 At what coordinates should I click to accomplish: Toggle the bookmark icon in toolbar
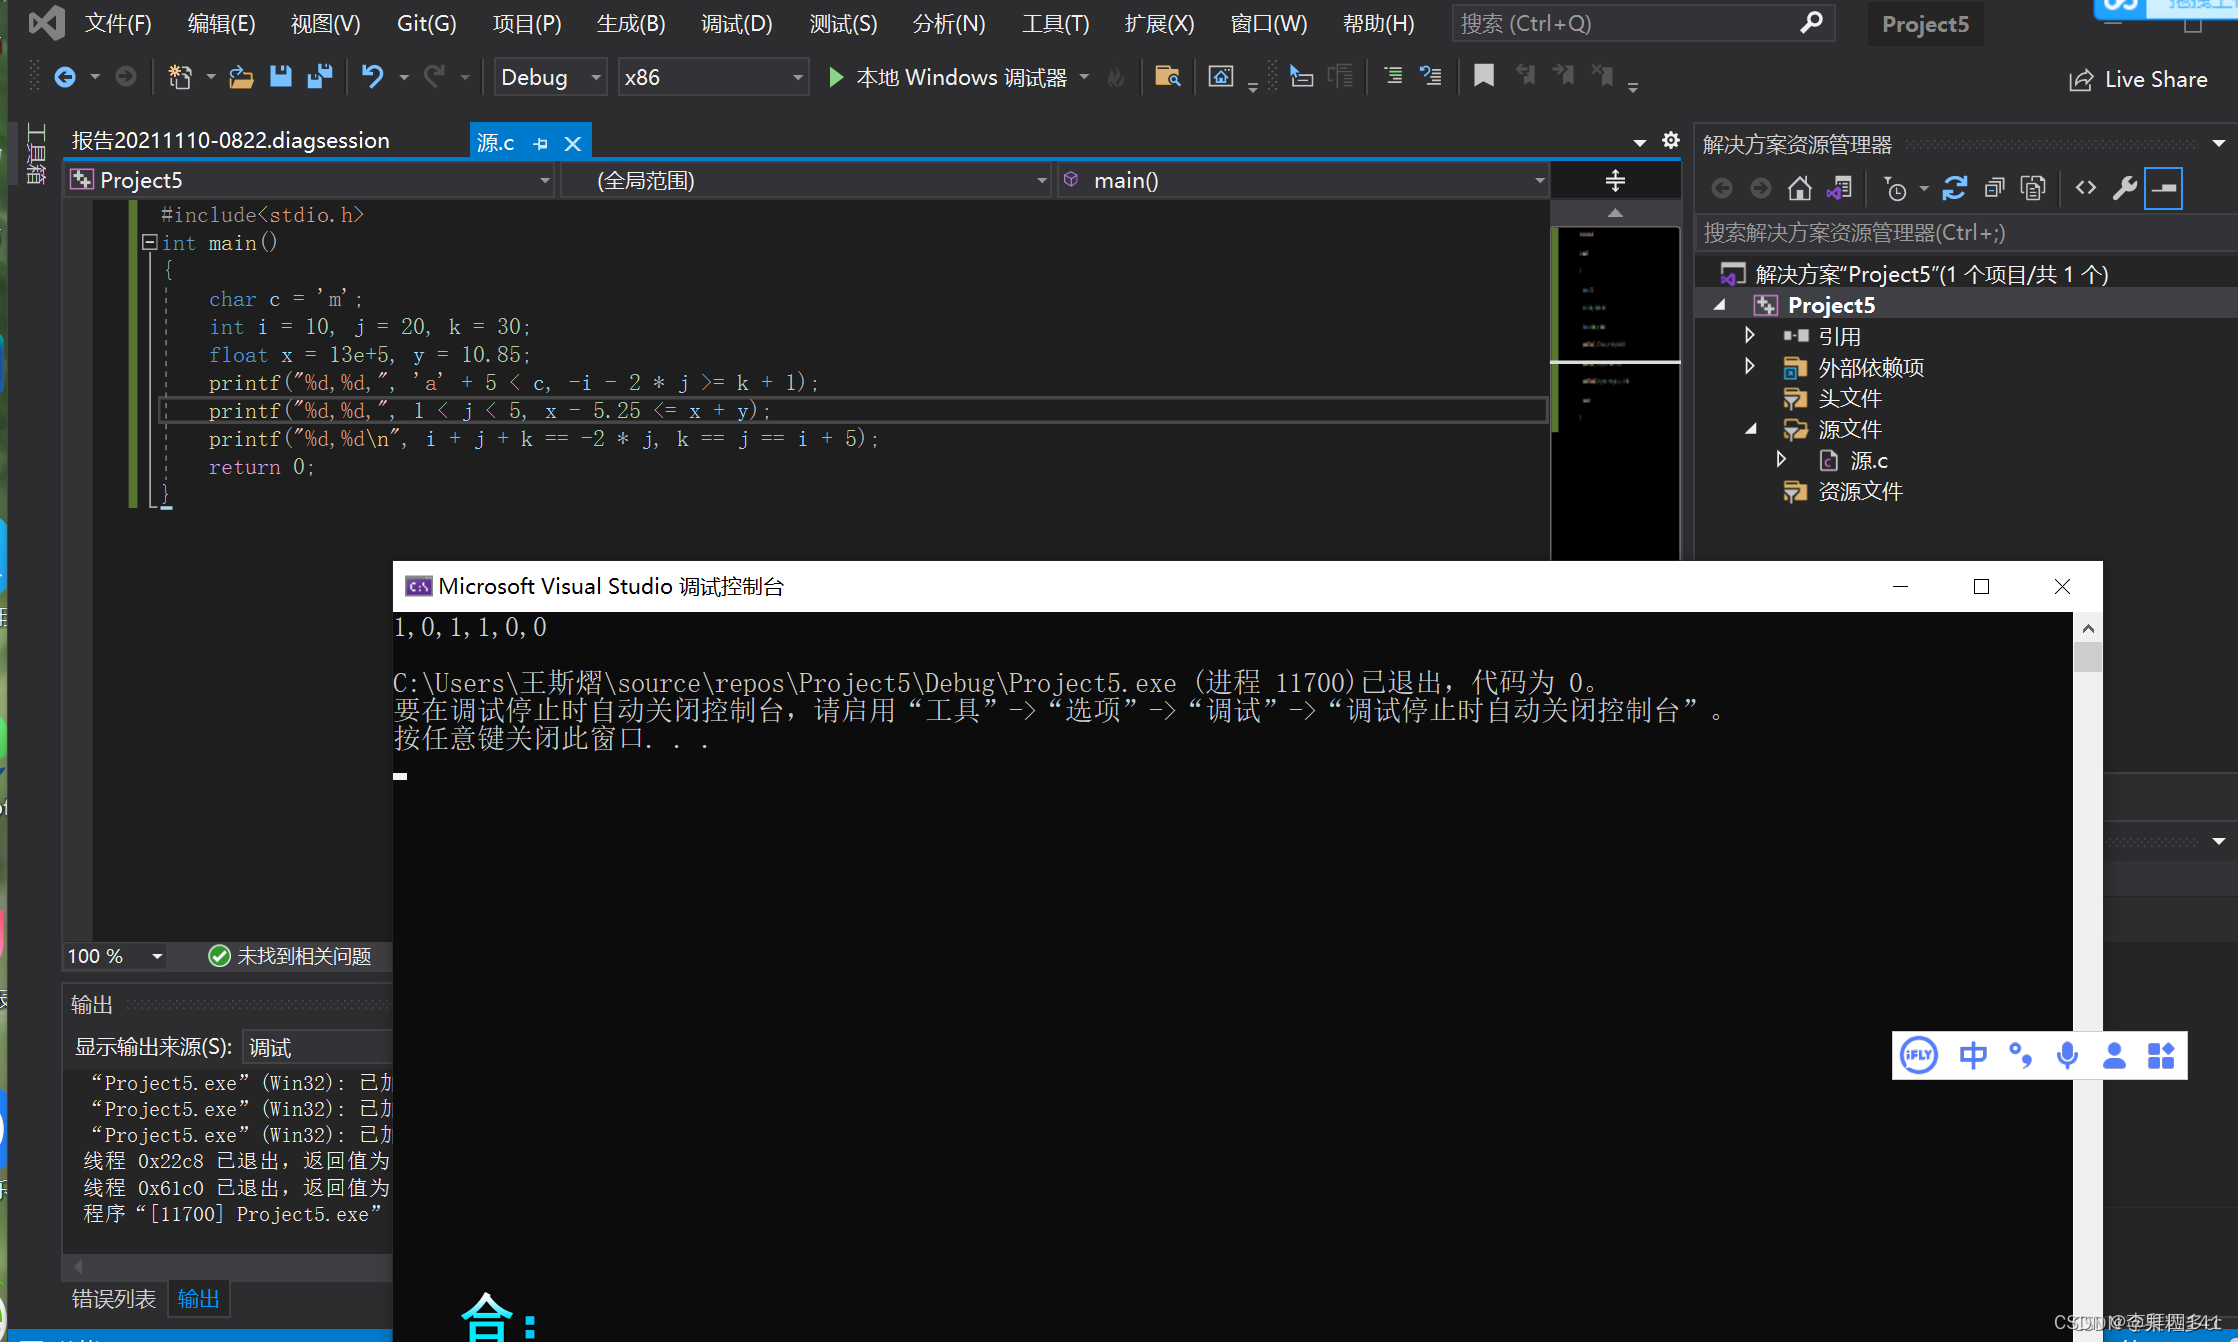pyautogui.click(x=1484, y=76)
